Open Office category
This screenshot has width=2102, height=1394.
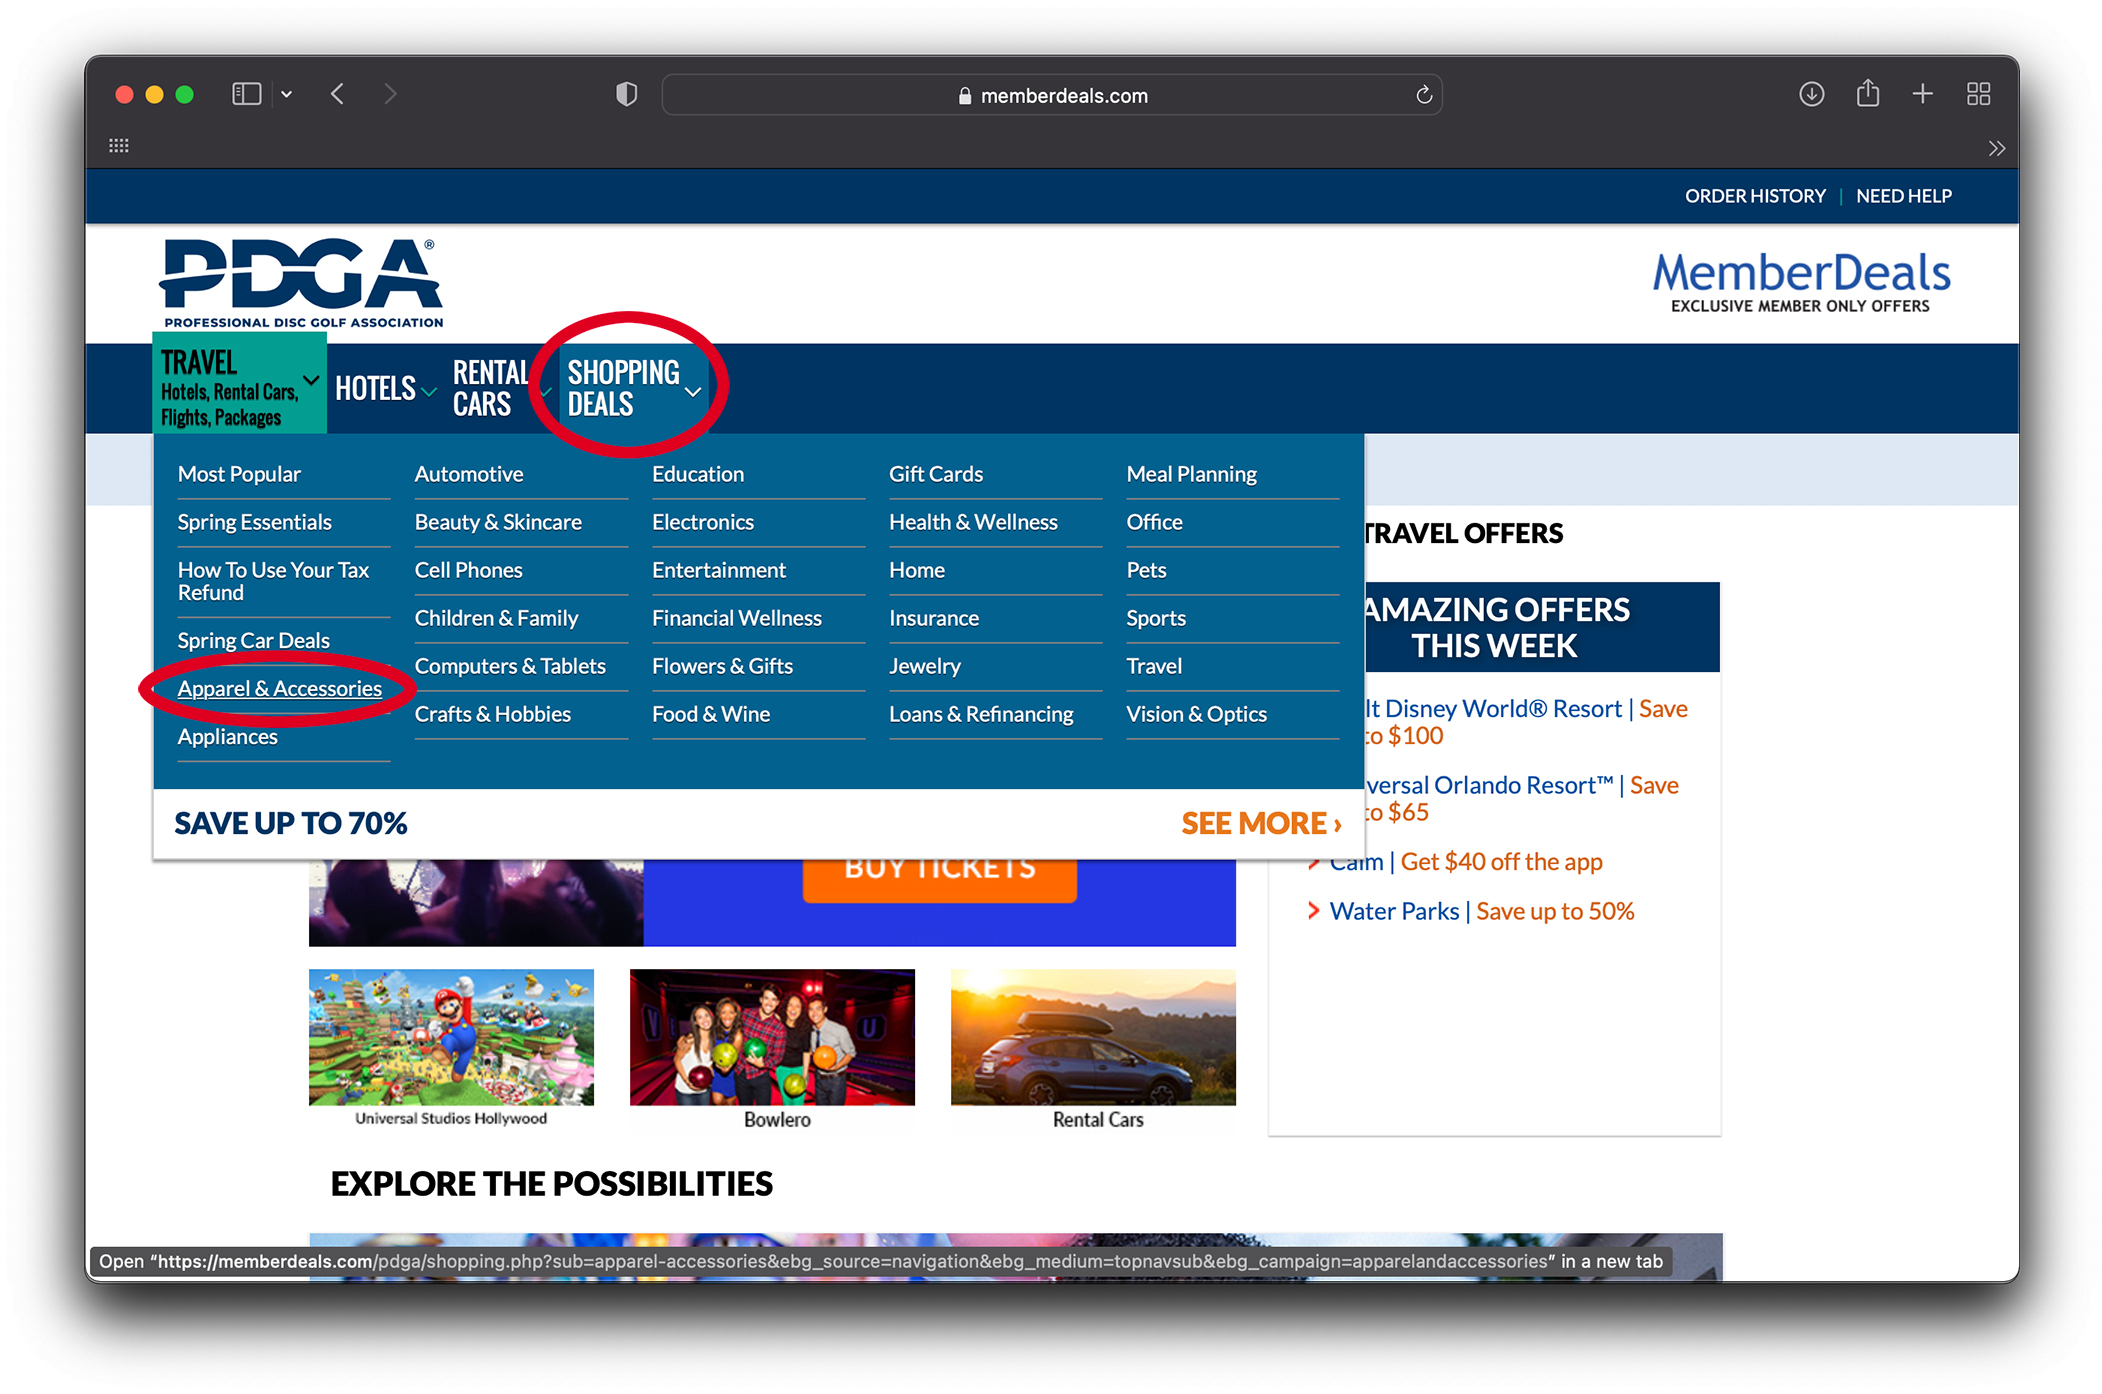pyautogui.click(x=1154, y=522)
